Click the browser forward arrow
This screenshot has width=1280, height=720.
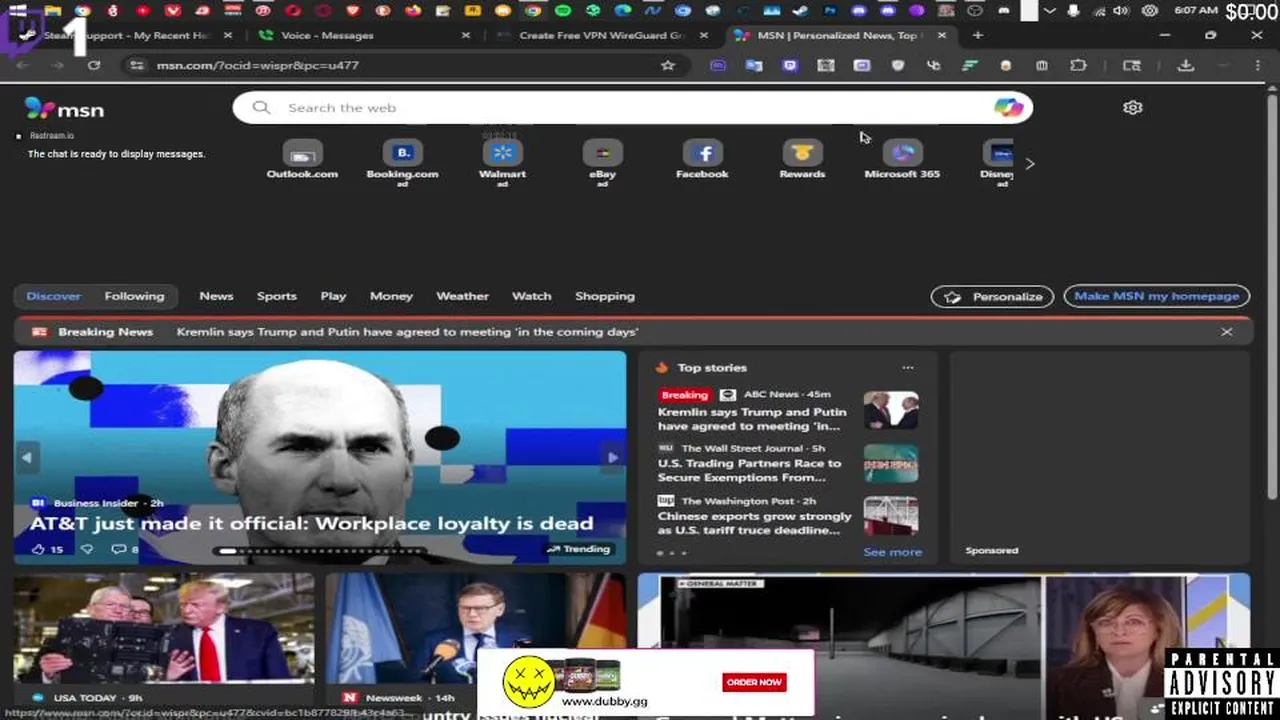58,65
